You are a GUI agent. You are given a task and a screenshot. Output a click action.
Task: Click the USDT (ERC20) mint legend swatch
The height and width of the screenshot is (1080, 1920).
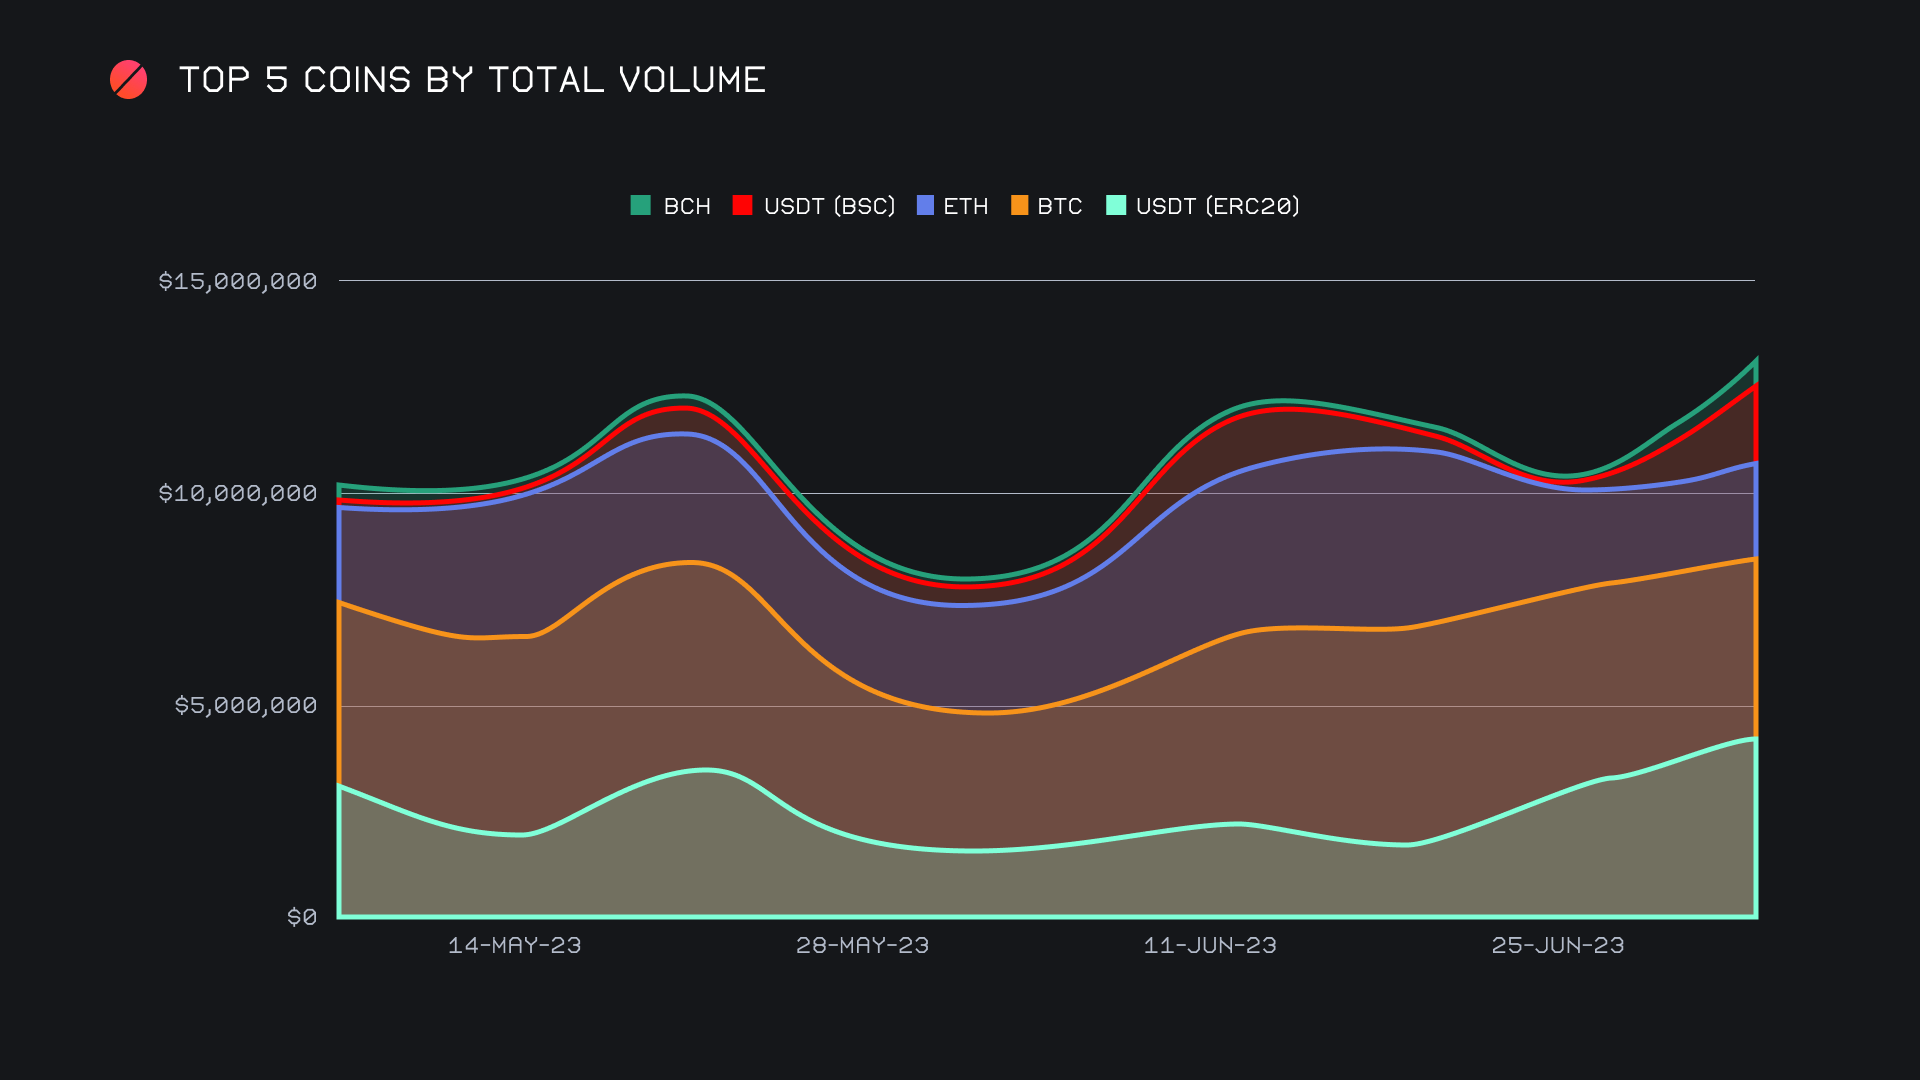pos(1116,206)
